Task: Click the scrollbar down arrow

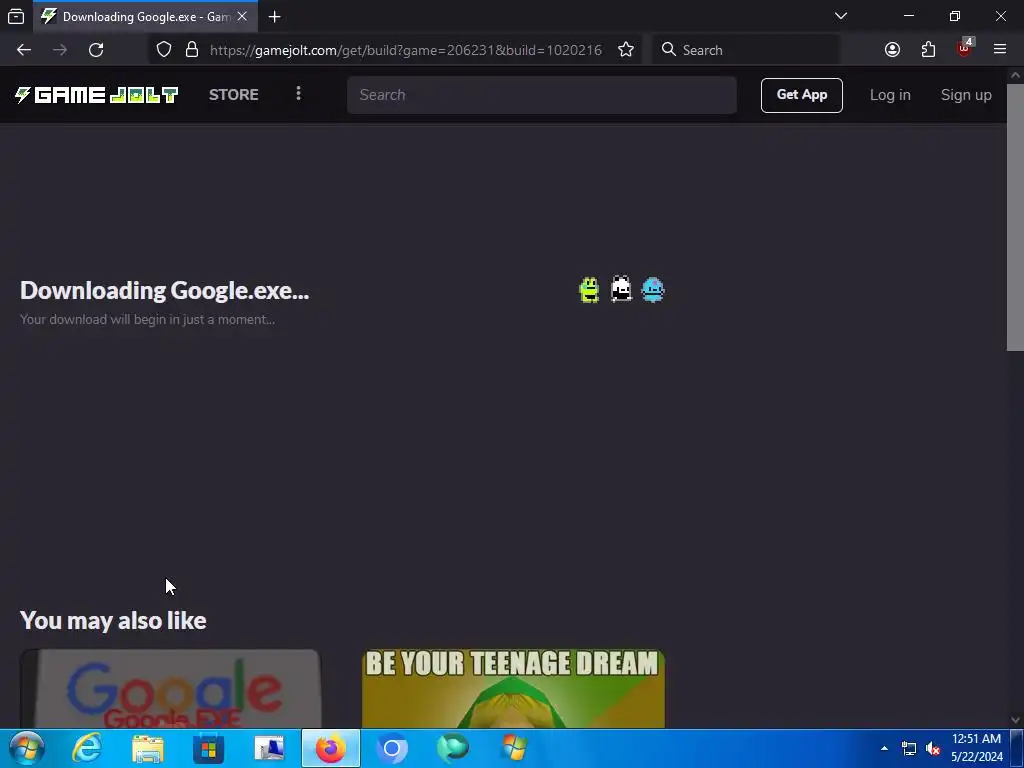Action: (x=1015, y=720)
